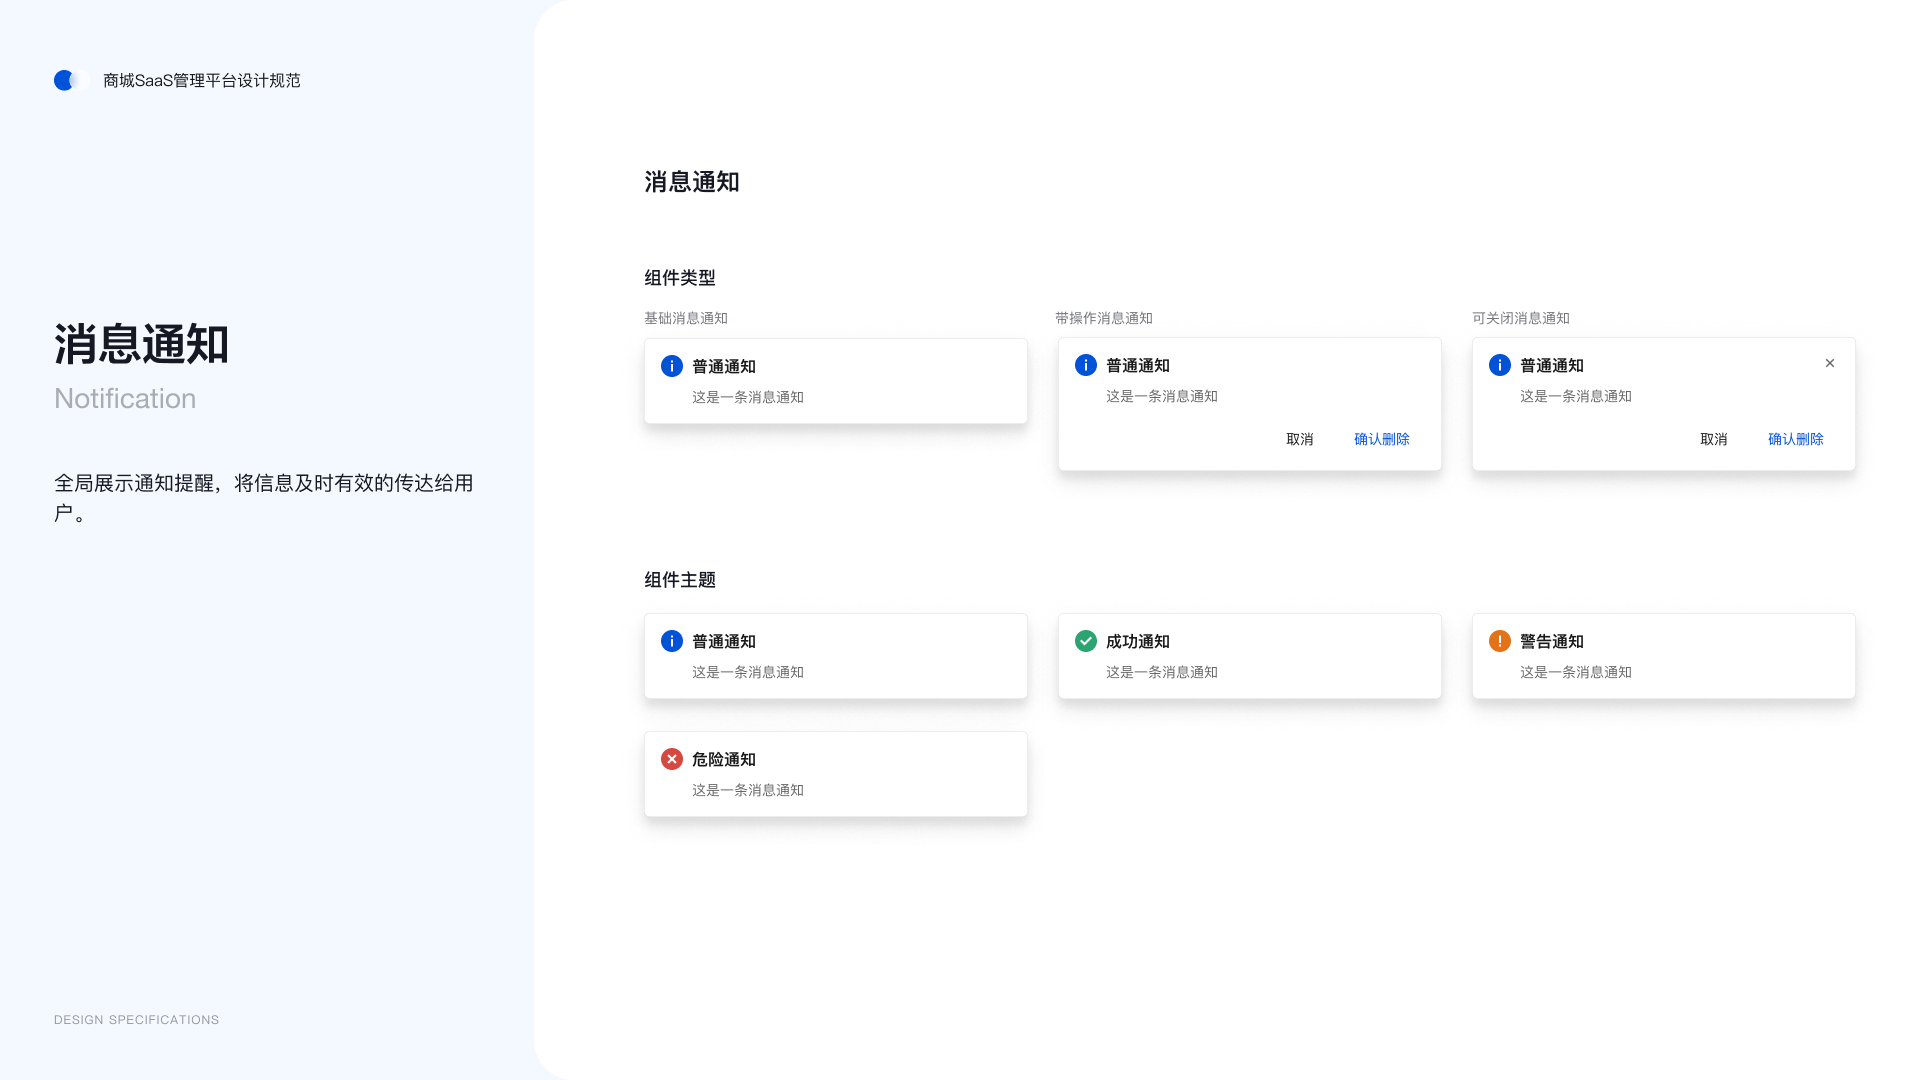1920x1080 pixels.
Task: Click the info icon on closable notification card
Action: pos(1499,365)
